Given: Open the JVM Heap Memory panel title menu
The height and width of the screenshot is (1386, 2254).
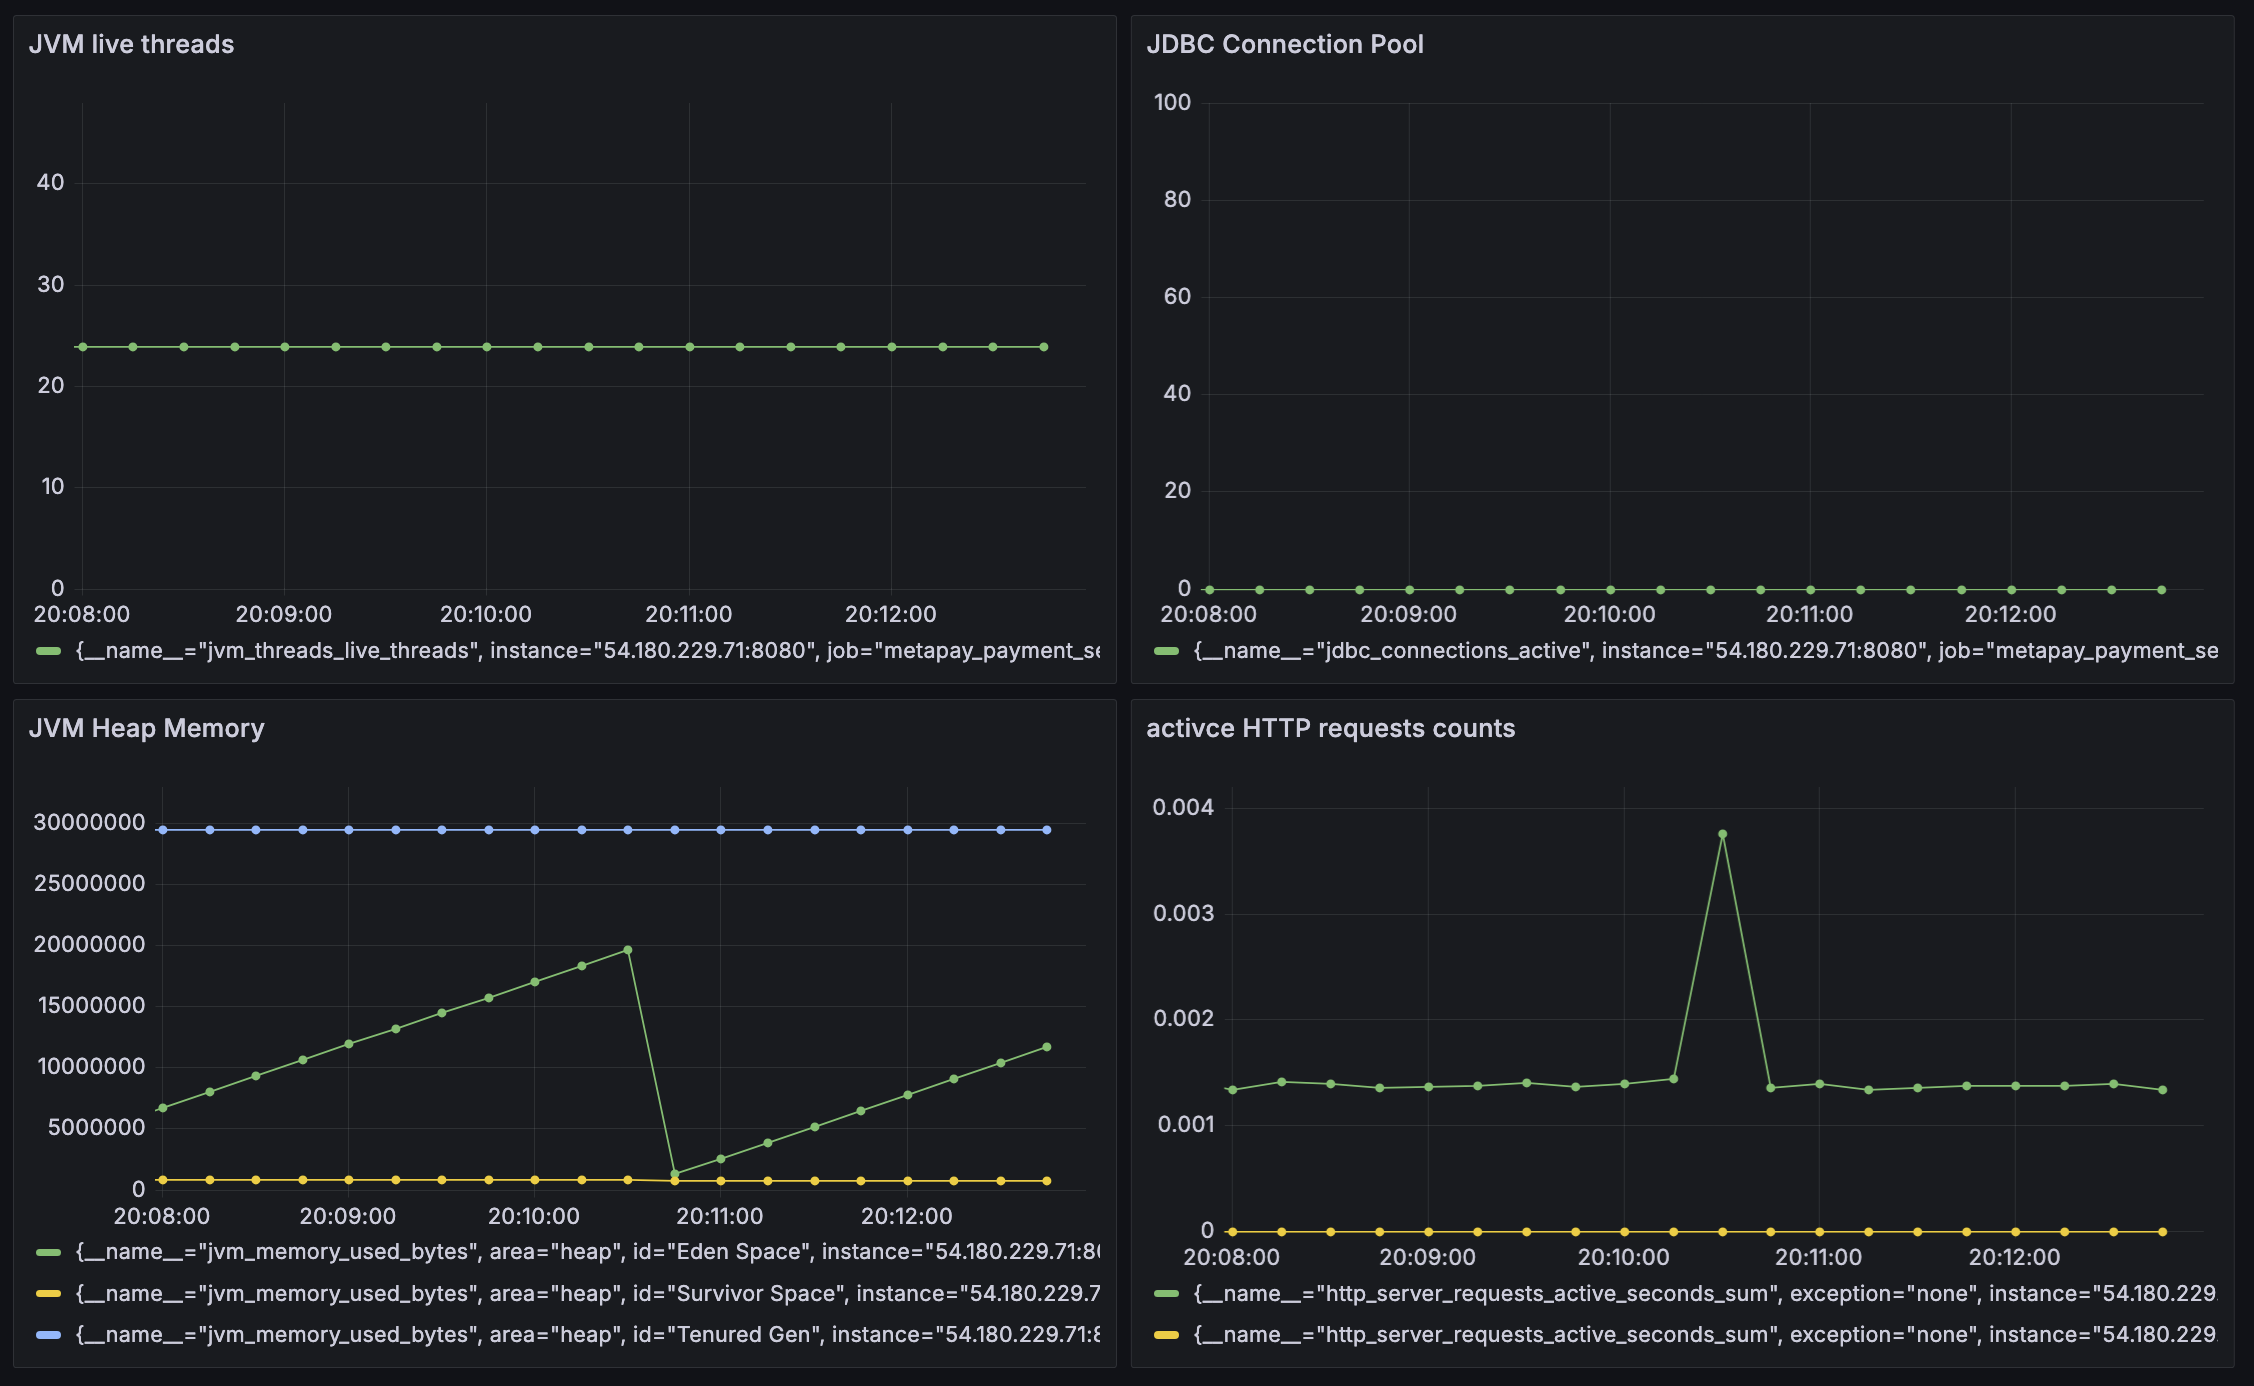Looking at the screenshot, I should point(146,729).
